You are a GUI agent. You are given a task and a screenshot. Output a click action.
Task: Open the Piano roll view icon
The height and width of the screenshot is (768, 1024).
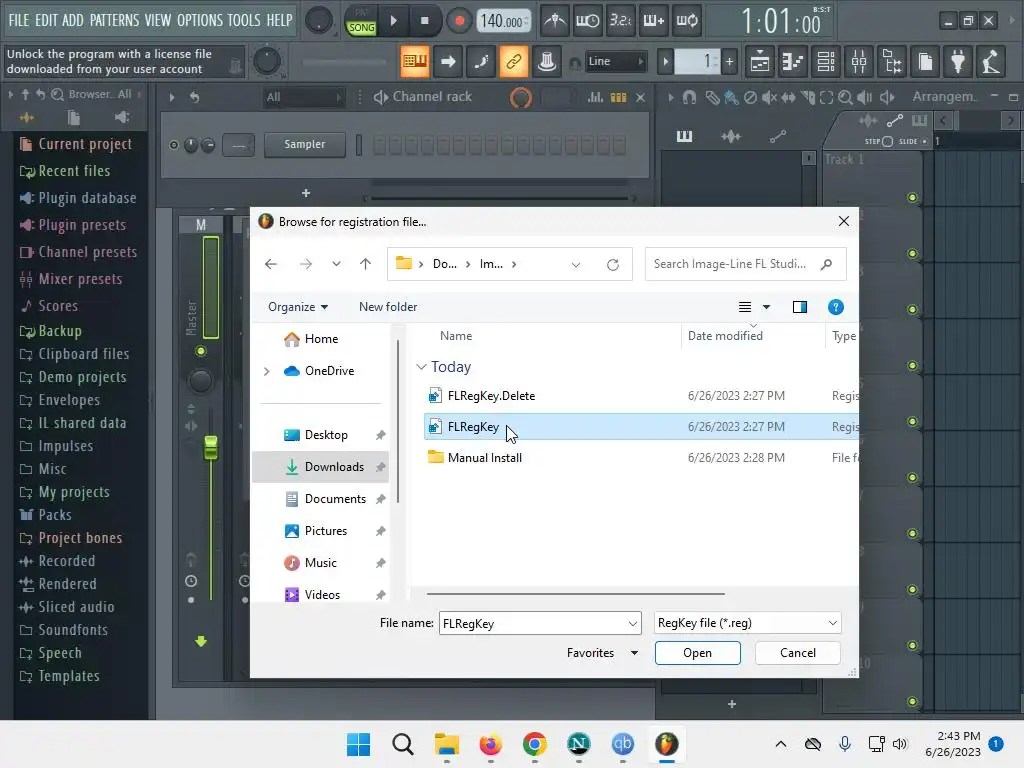(793, 61)
